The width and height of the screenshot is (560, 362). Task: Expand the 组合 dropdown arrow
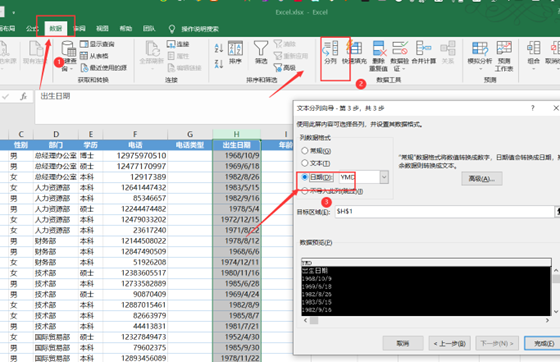tap(534, 69)
